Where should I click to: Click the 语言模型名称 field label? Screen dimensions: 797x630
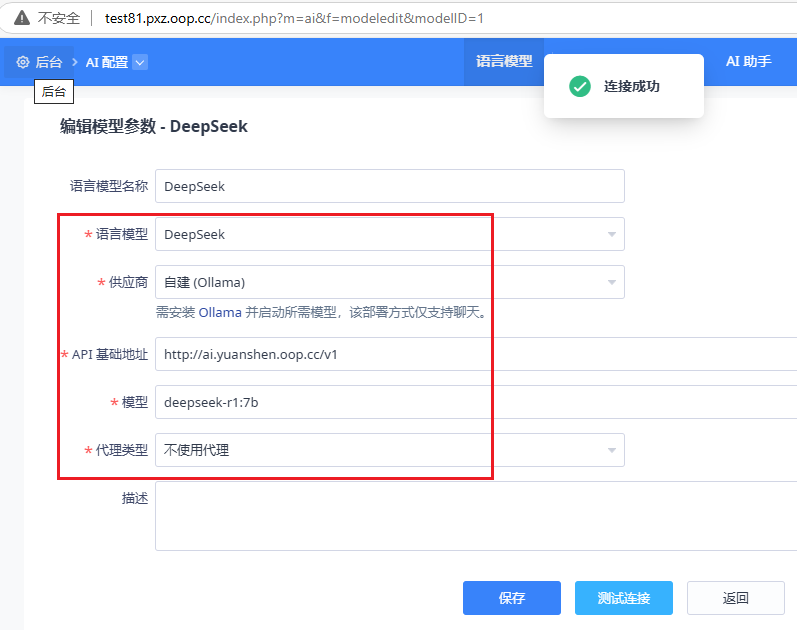(x=109, y=186)
